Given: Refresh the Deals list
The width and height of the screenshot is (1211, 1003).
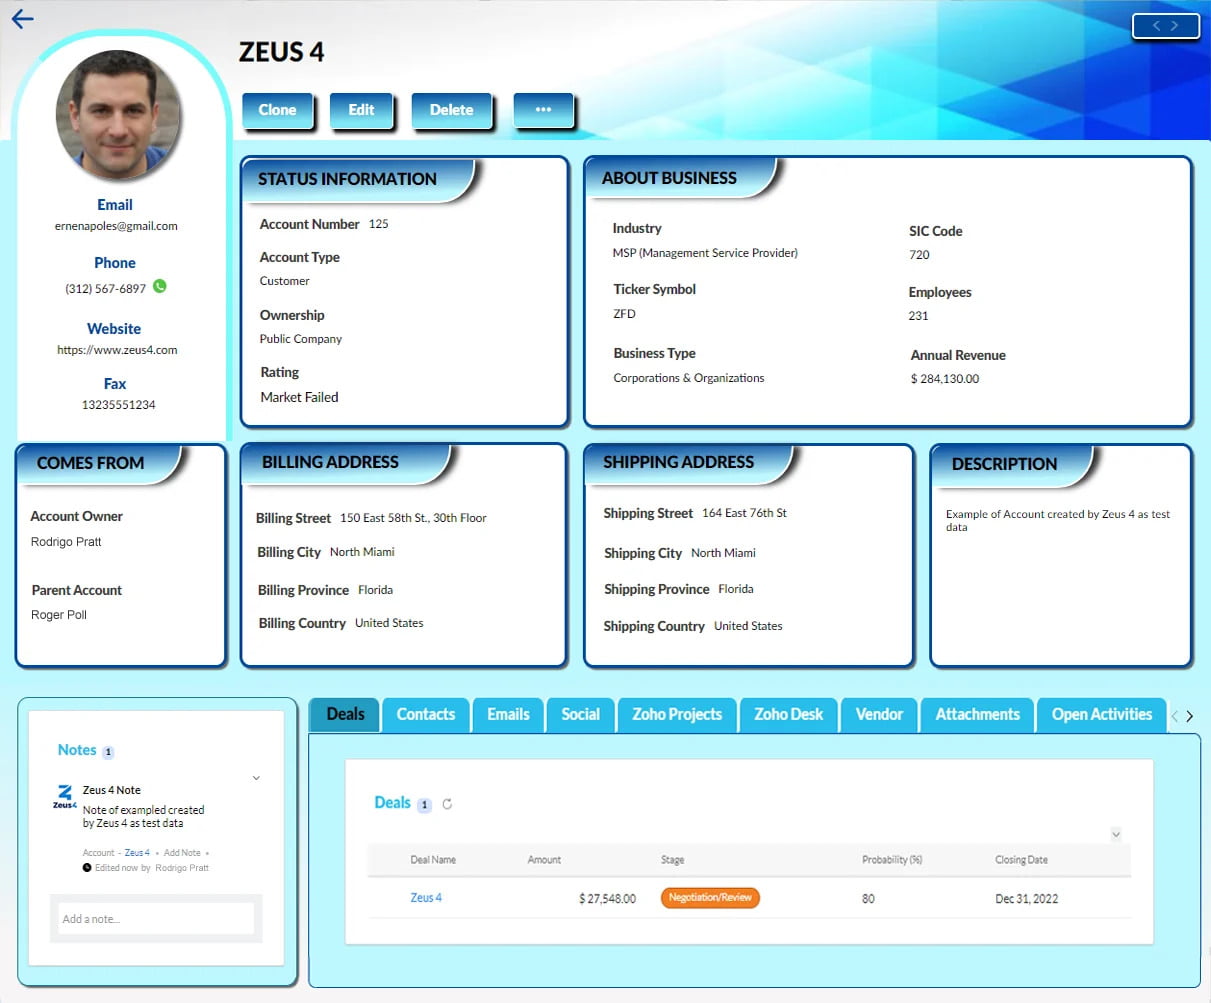Looking at the screenshot, I should click(x=447, y=803).
